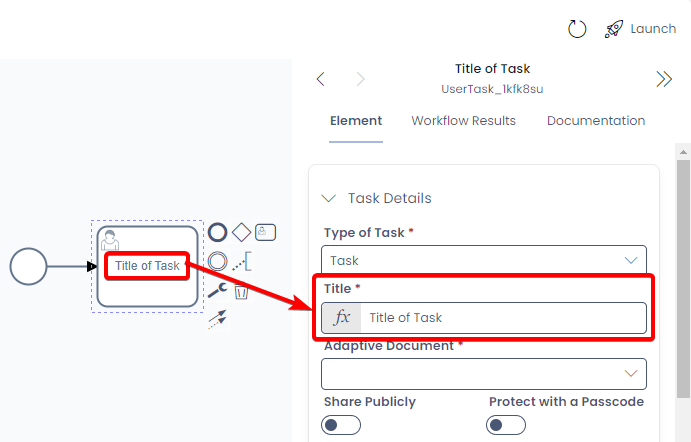Click the wrench icon to change type
The height and width of the screenshot is (442, 691).
(217, 291)
